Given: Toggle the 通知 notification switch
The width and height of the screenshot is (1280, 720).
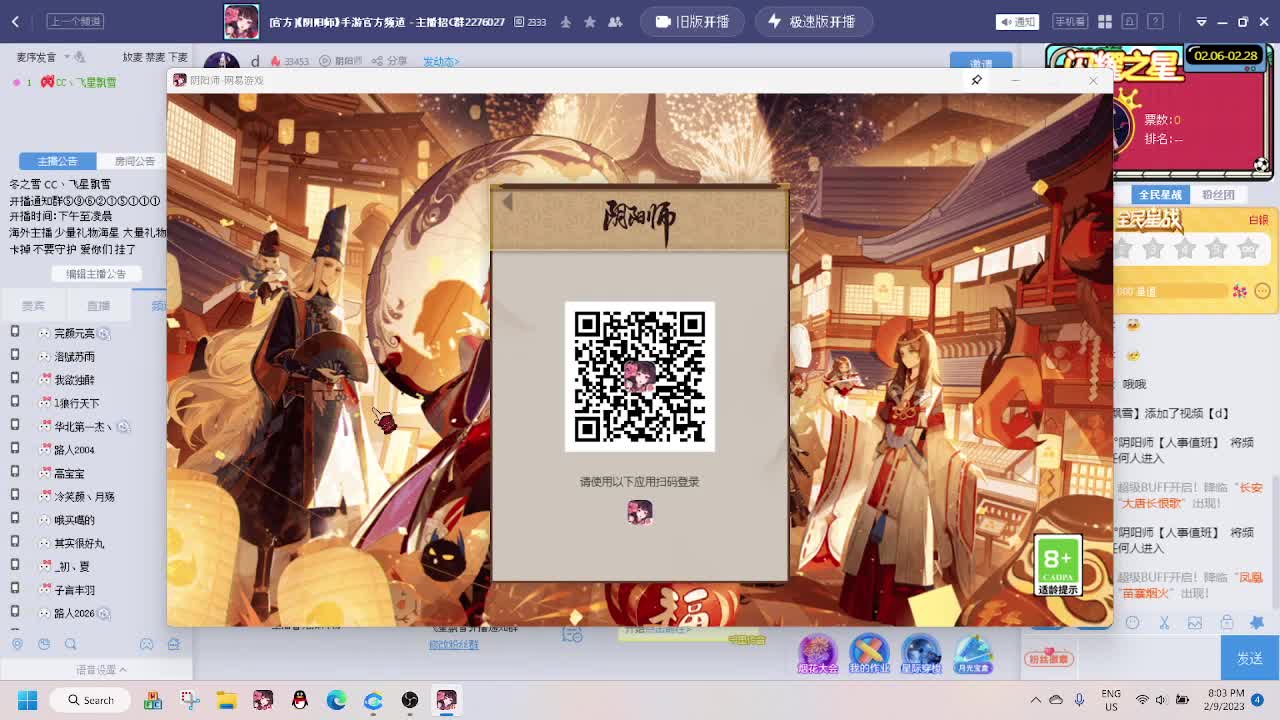Looking at the screenshot, I should click(1016, 21).
